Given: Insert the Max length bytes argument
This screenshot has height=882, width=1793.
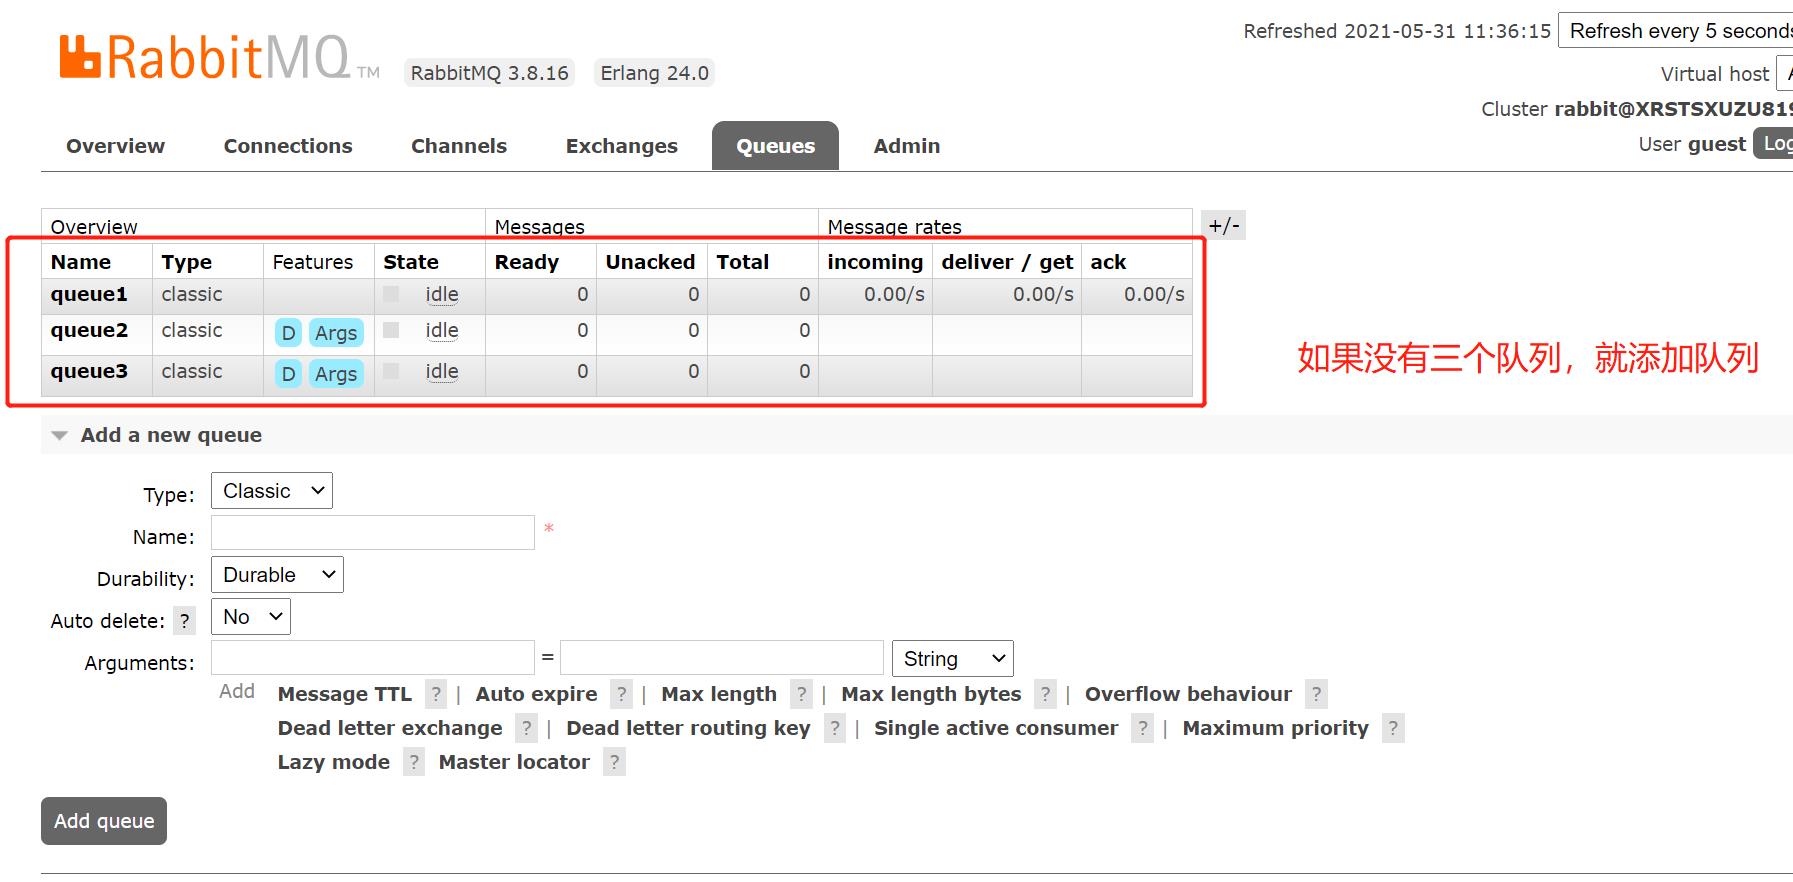Looking at the screenshot, I should [x=931, y=694].
